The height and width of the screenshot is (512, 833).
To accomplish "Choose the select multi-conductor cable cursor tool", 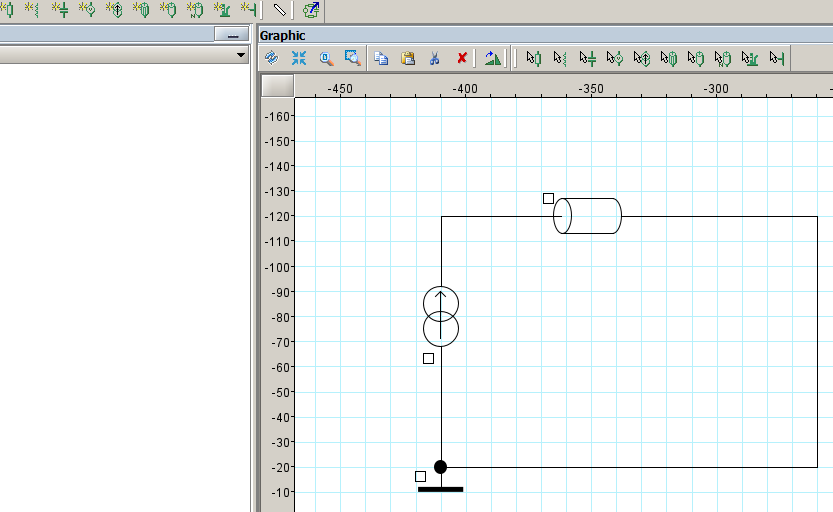I will tap(669, 58).
